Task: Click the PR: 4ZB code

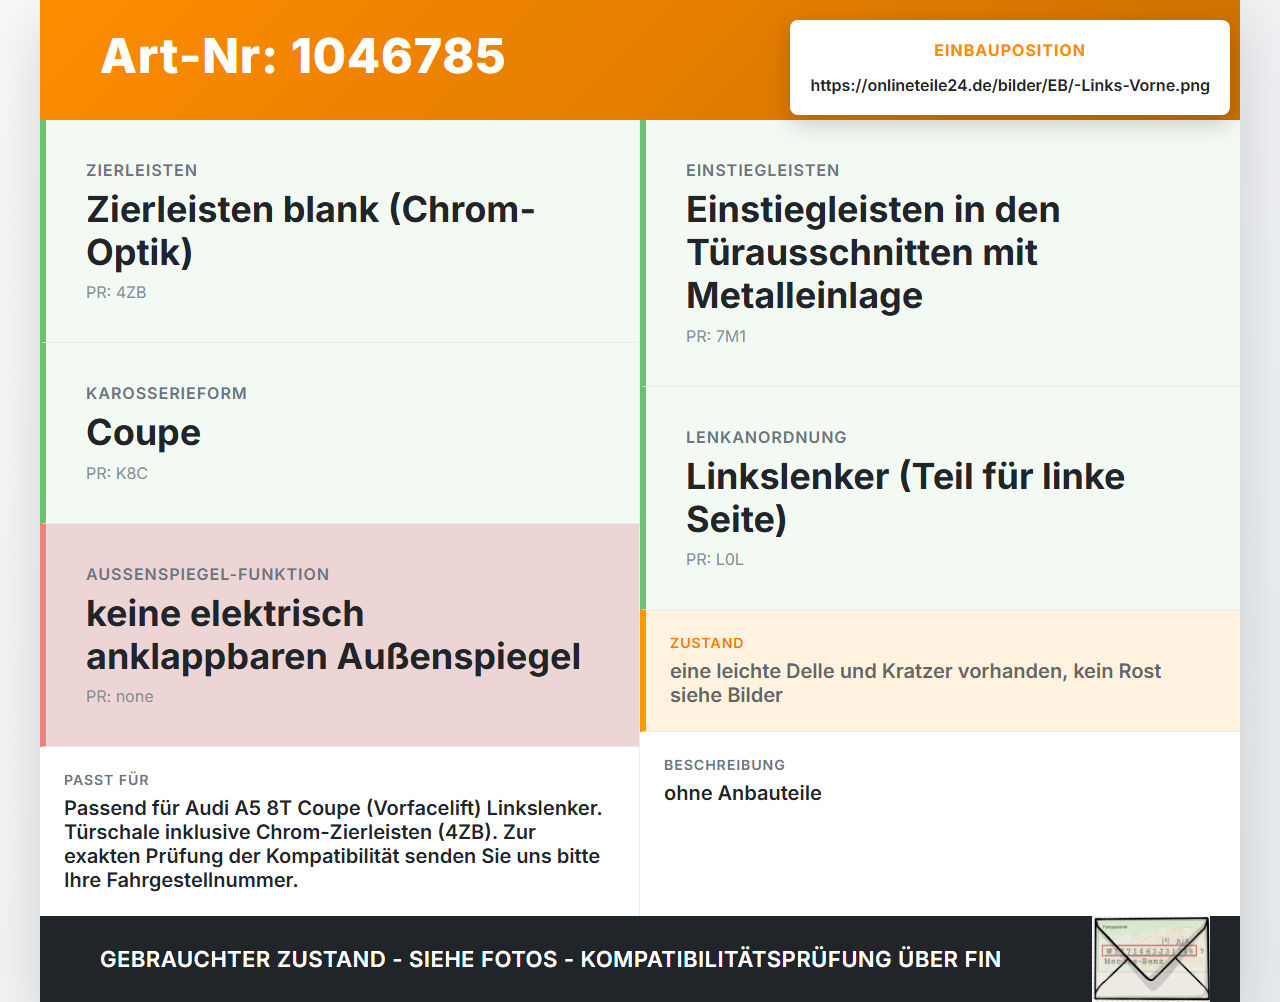Action: [x=116, y=292]
